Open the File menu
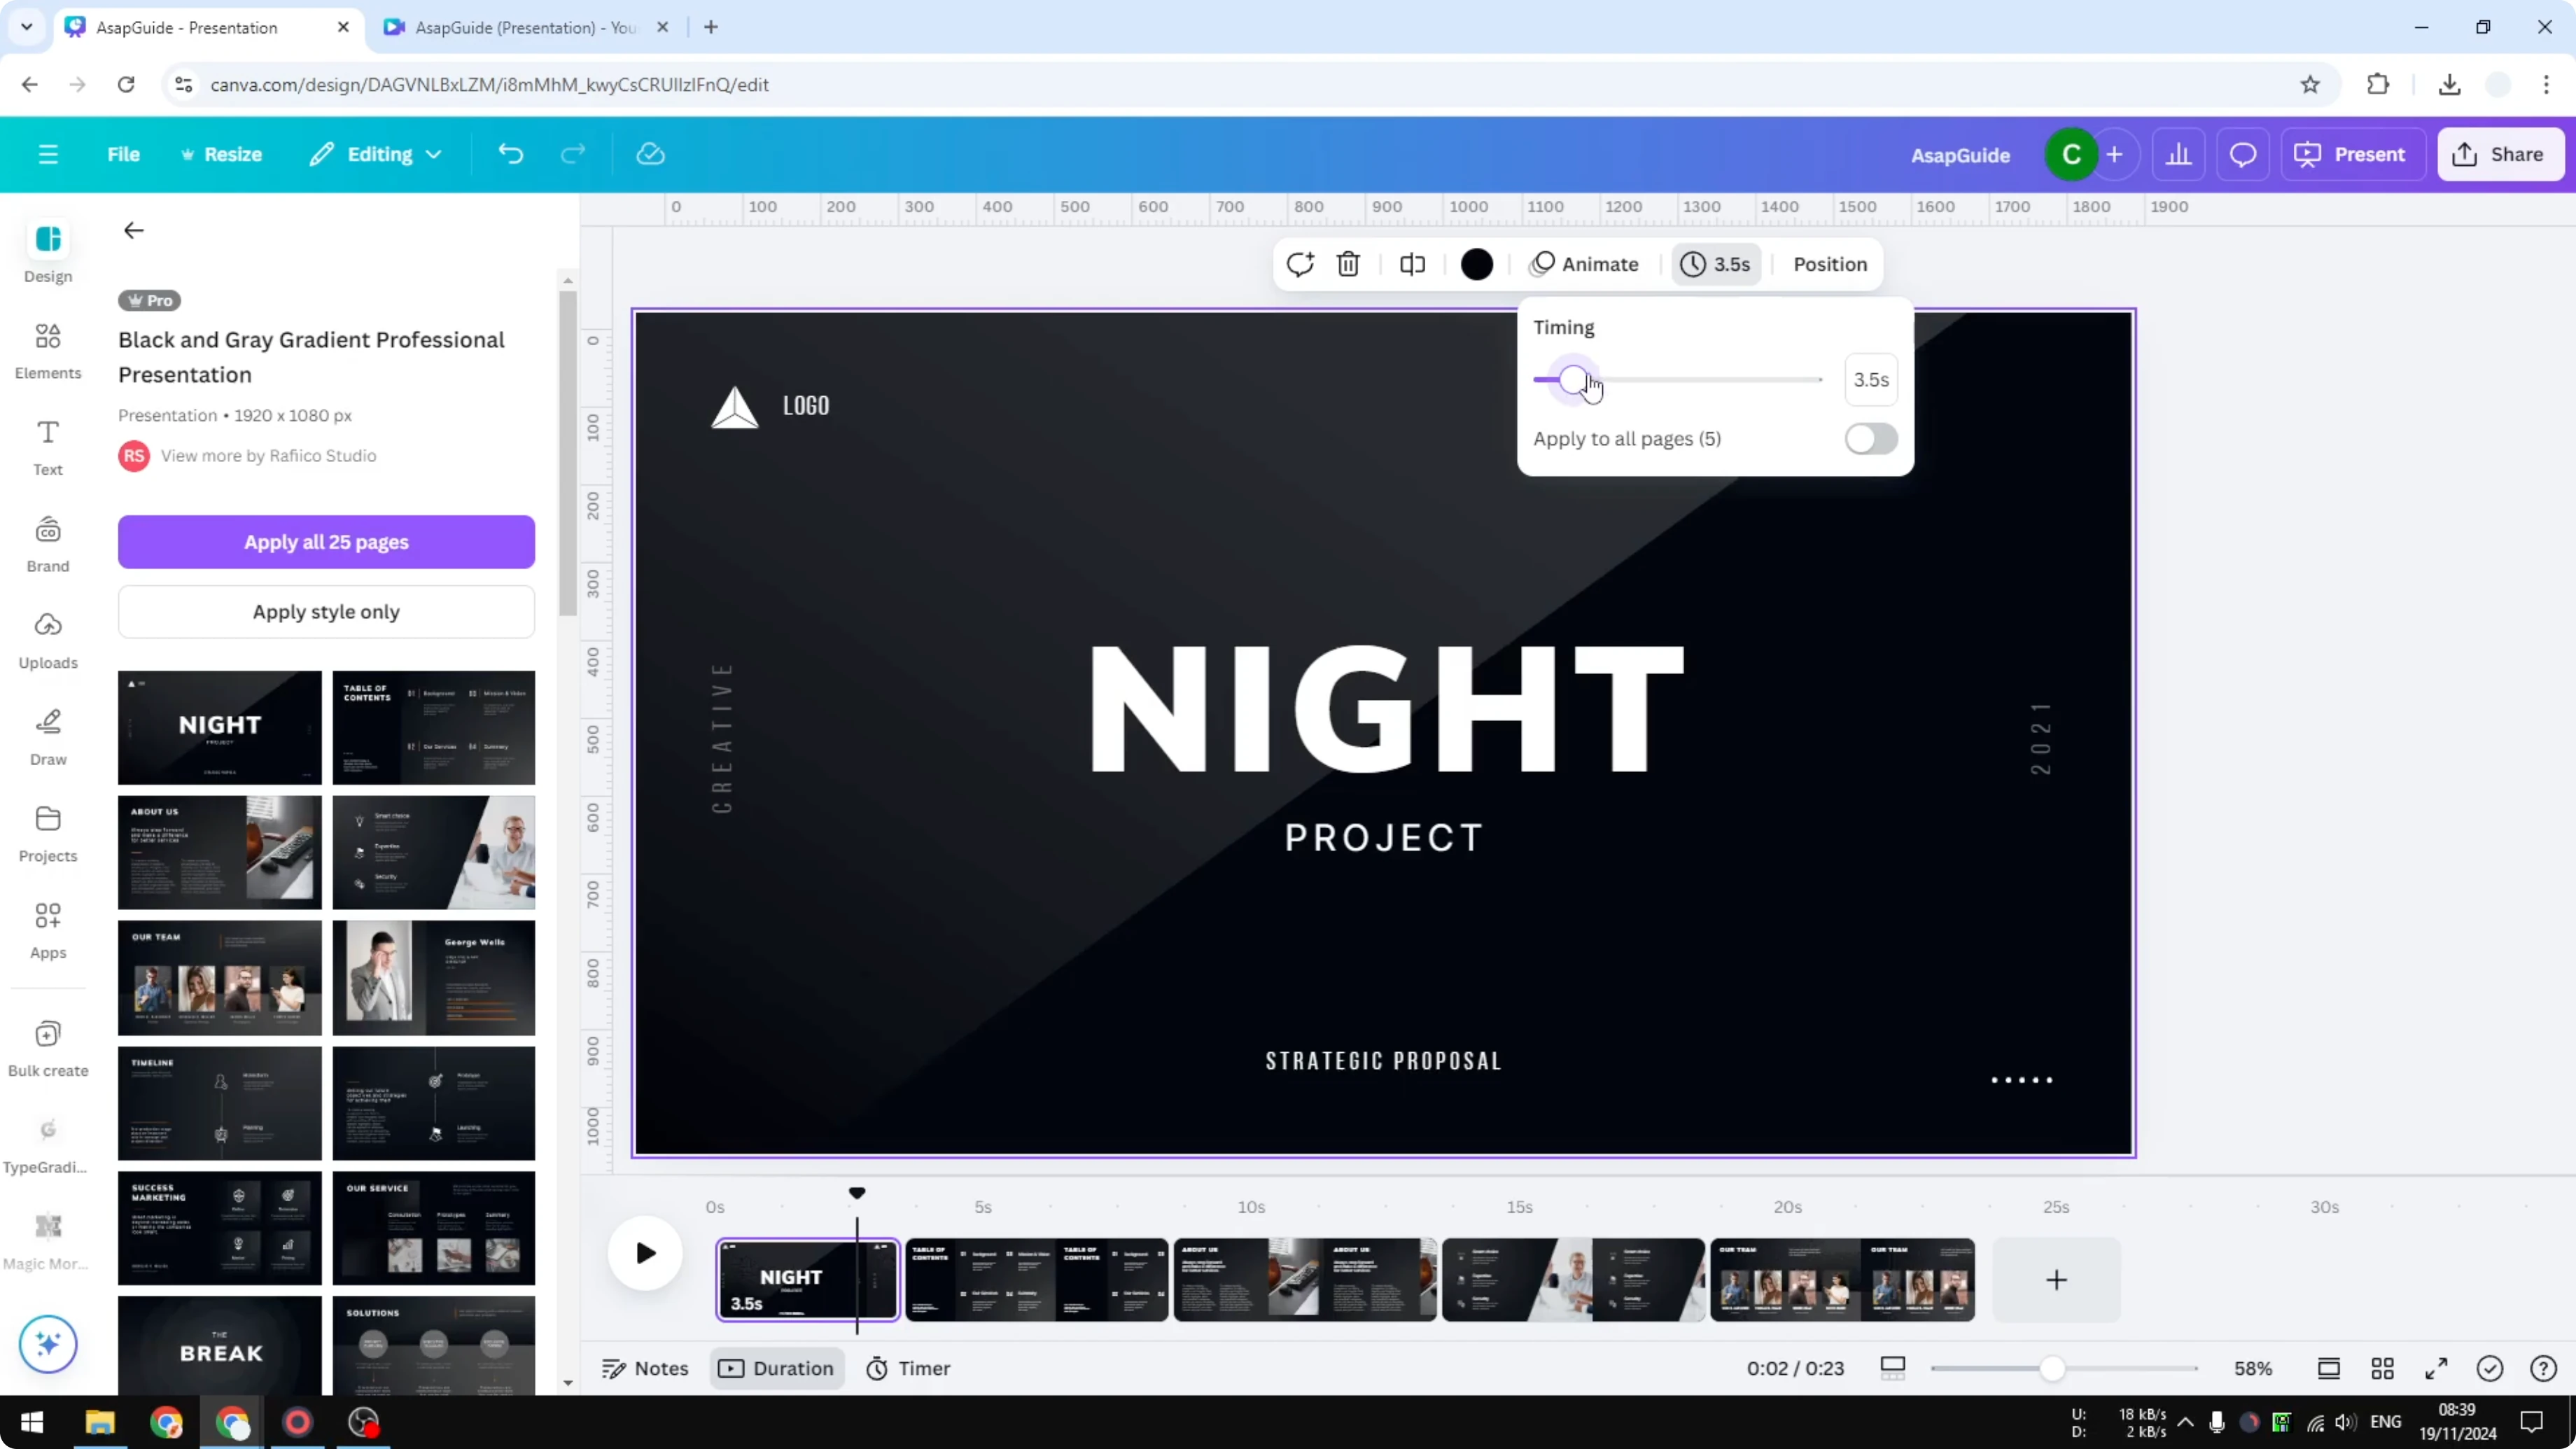Viewport: 2576px width, 1449px height. [x=124, y=154]
